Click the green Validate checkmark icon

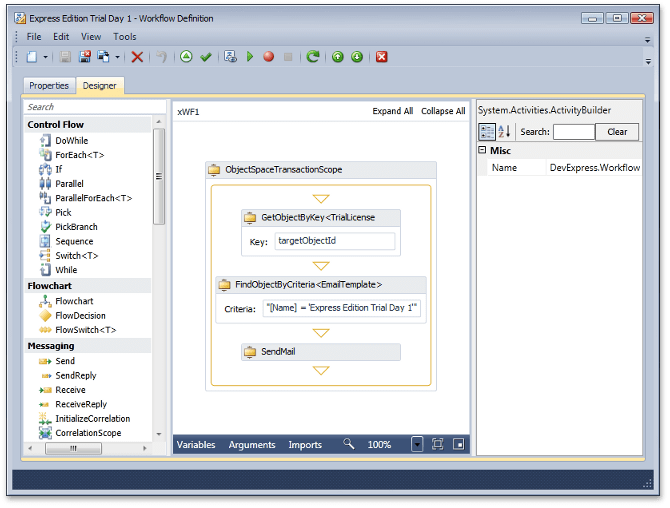coord(206,57)
